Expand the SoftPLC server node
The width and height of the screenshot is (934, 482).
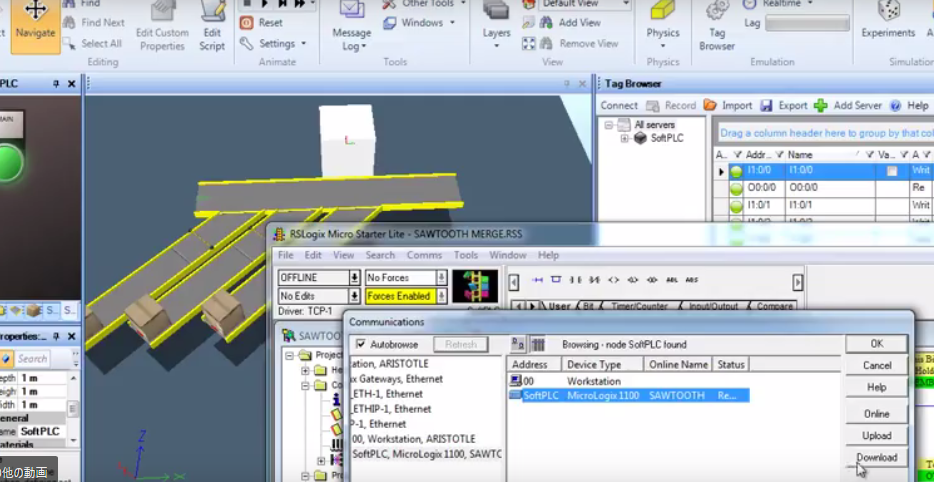point(624,138)
